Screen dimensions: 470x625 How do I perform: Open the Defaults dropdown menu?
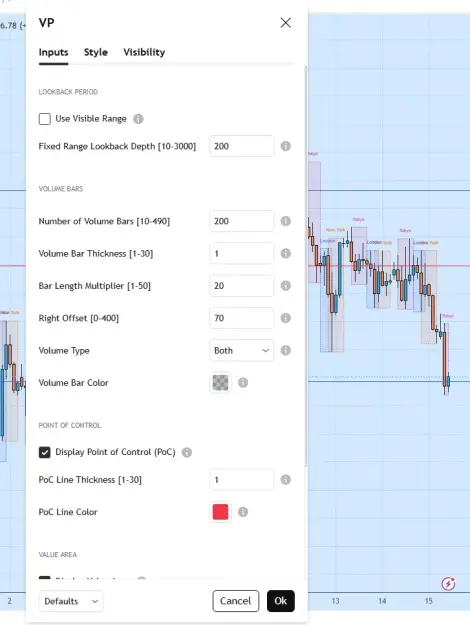[x=71, y=601]
